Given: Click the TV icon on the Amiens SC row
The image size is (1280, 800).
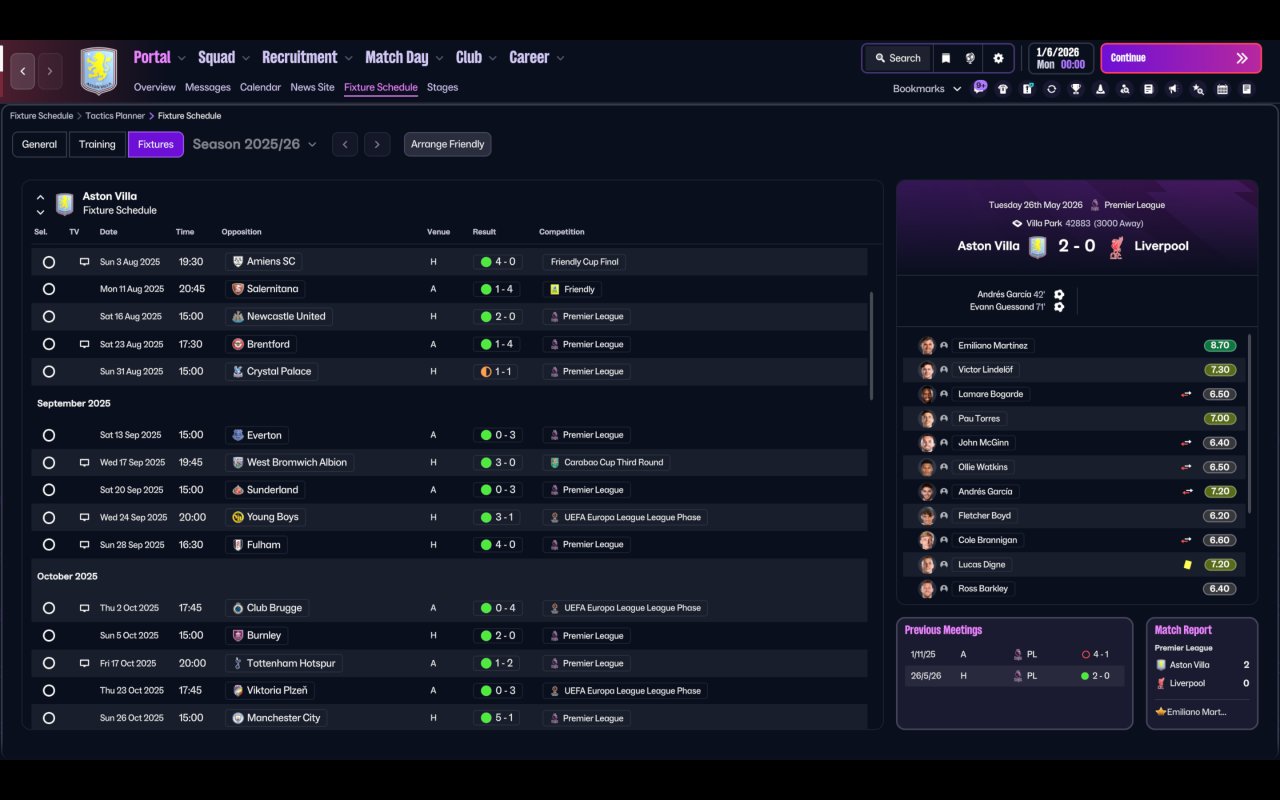Looking at the screenshot, I should coord(84,262).
